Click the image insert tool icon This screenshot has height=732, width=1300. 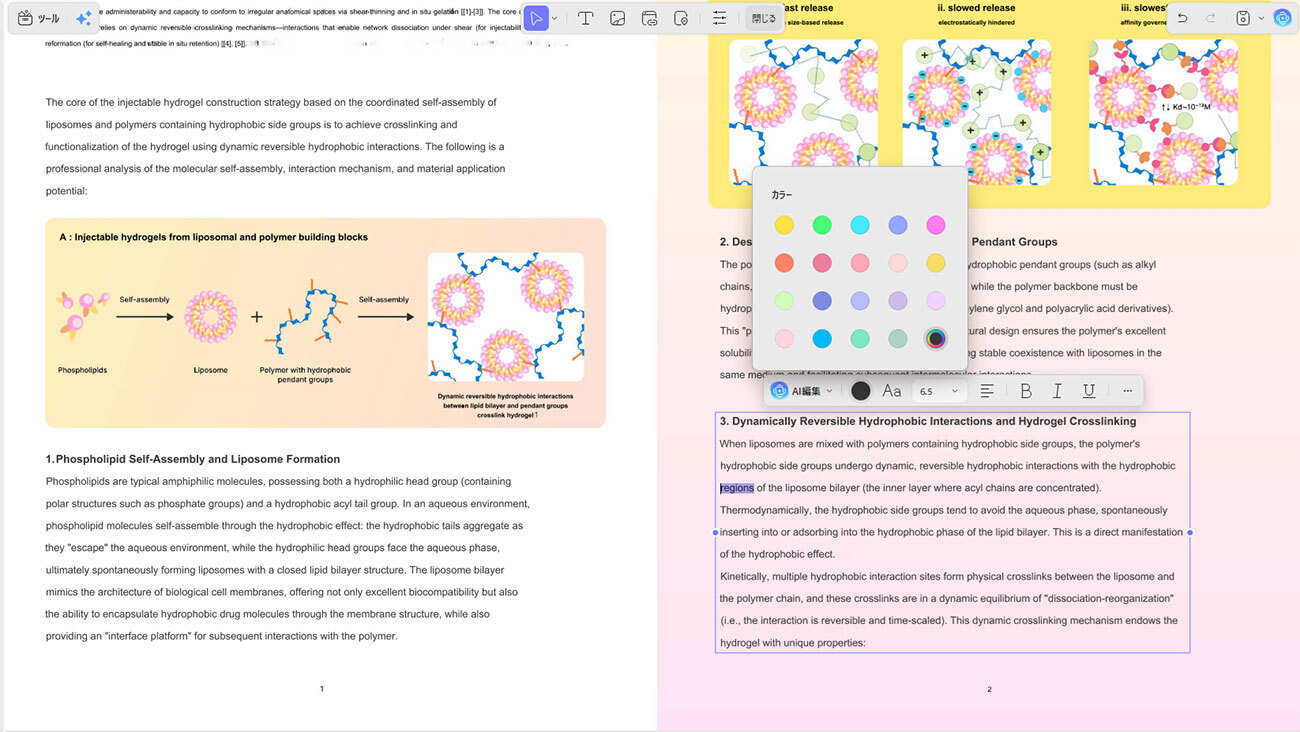pos(618,18)
